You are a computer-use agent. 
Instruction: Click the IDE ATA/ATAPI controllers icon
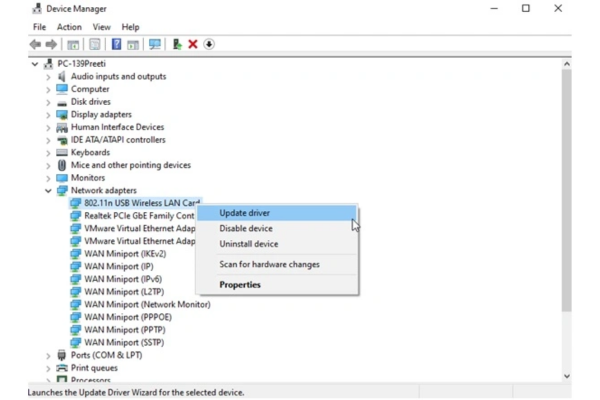[62, 140]
